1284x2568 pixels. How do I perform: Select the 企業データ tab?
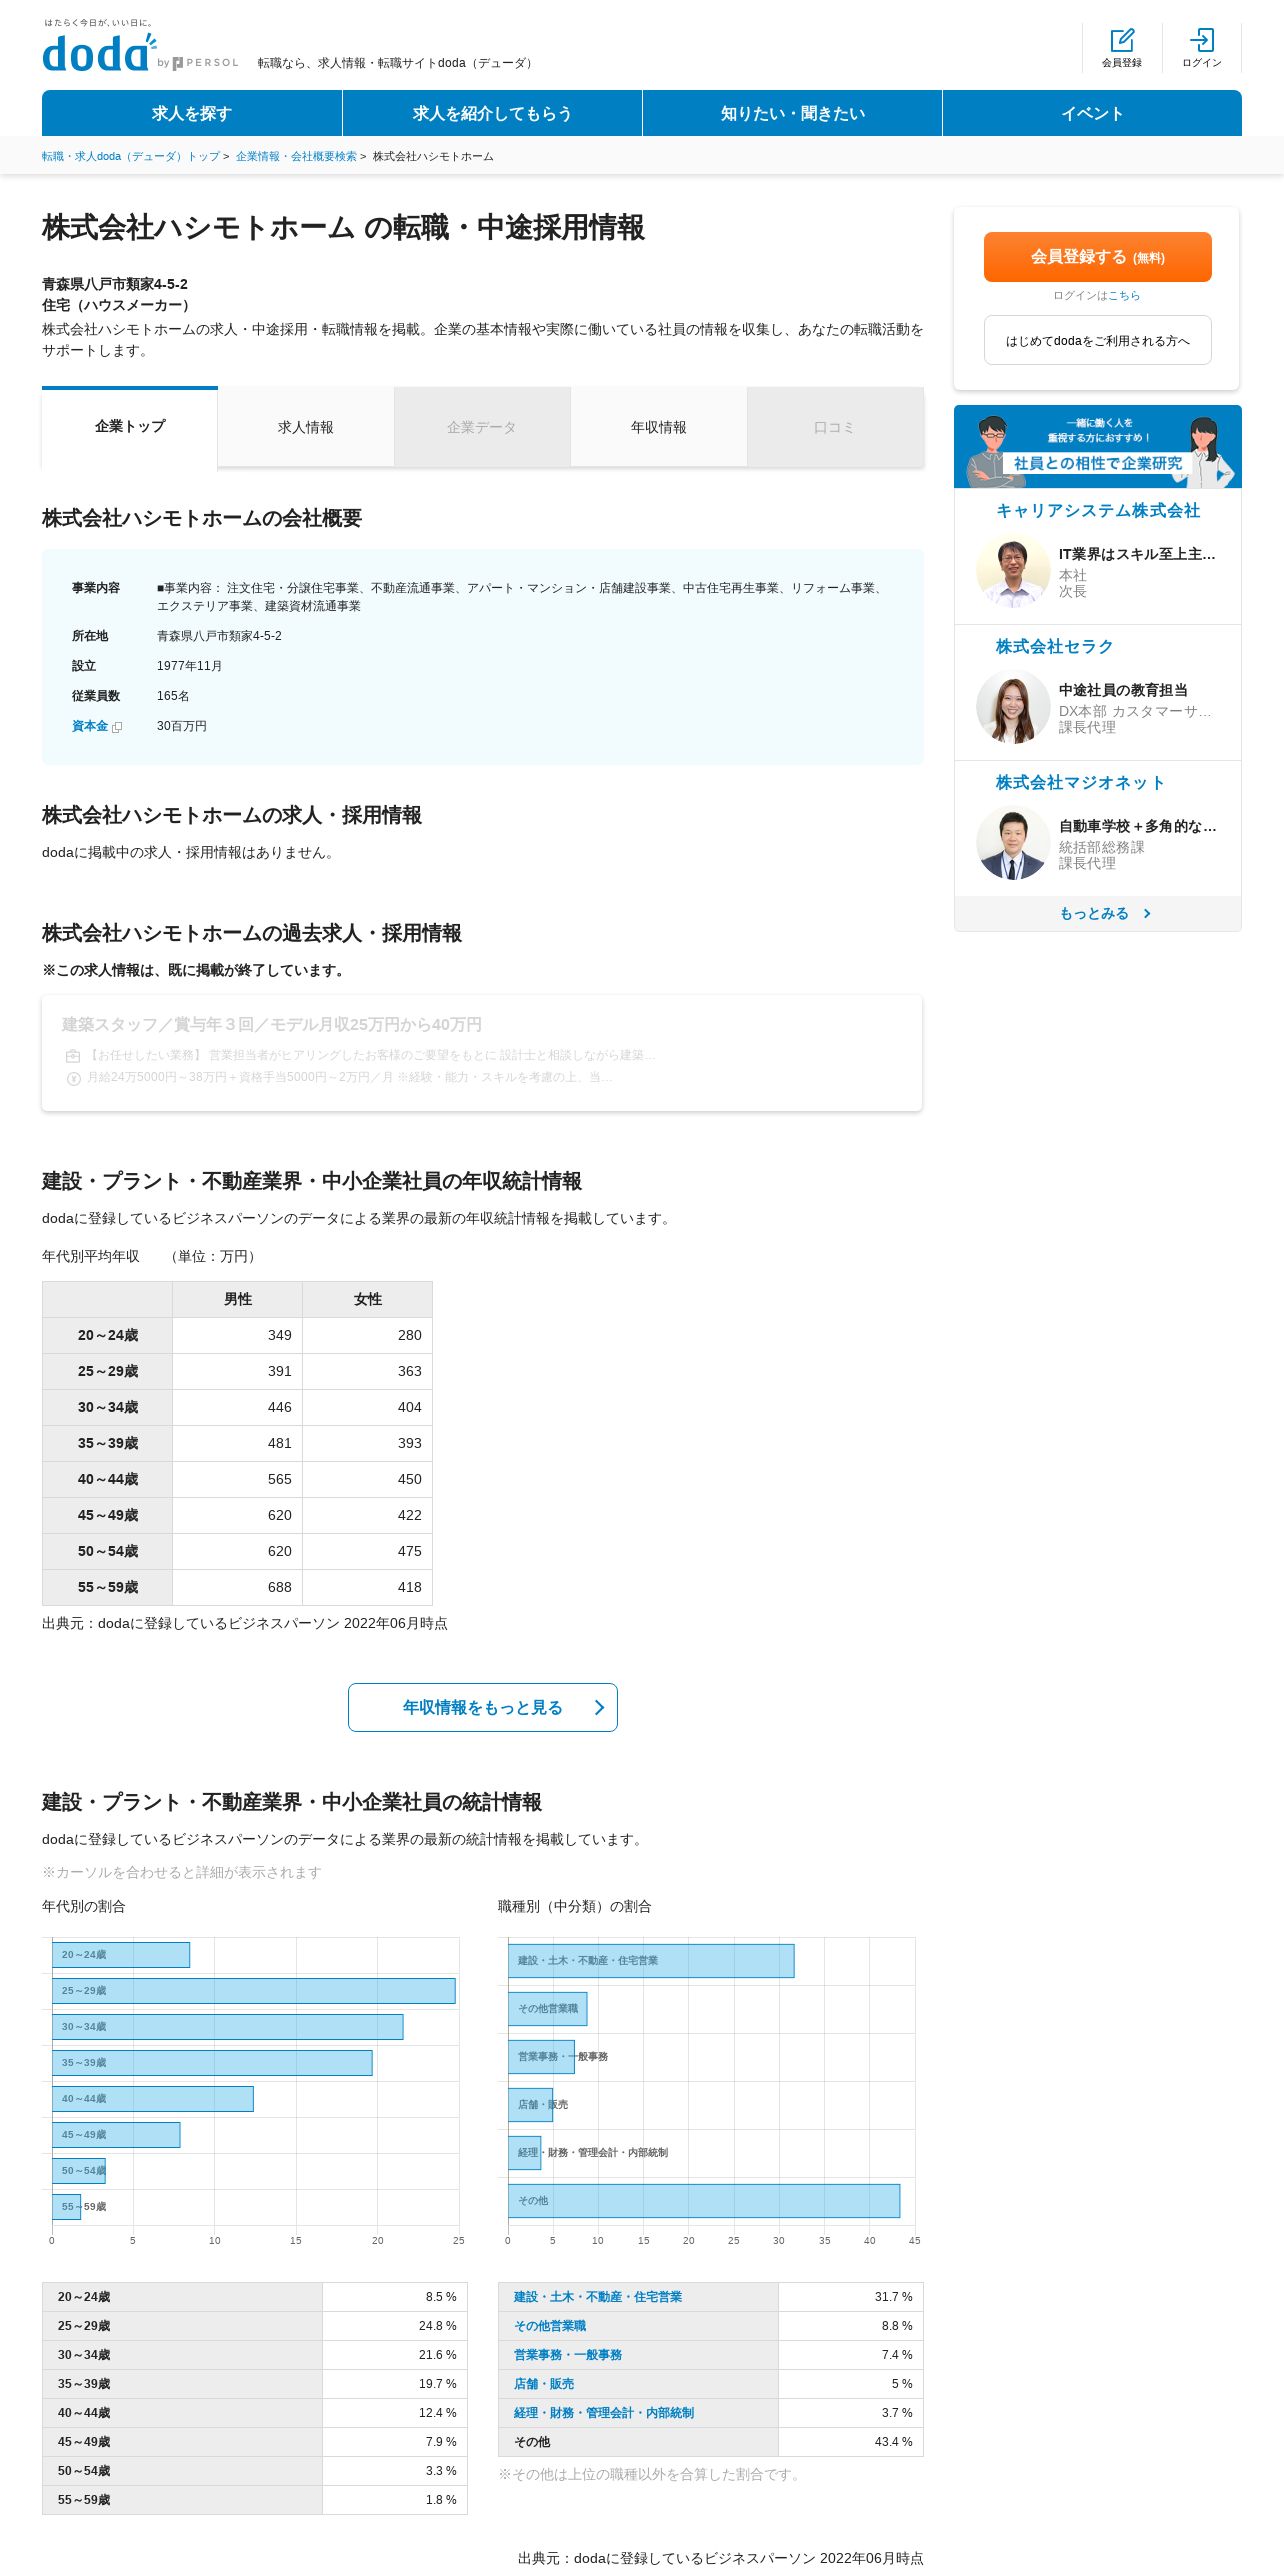tap(482, 427)
